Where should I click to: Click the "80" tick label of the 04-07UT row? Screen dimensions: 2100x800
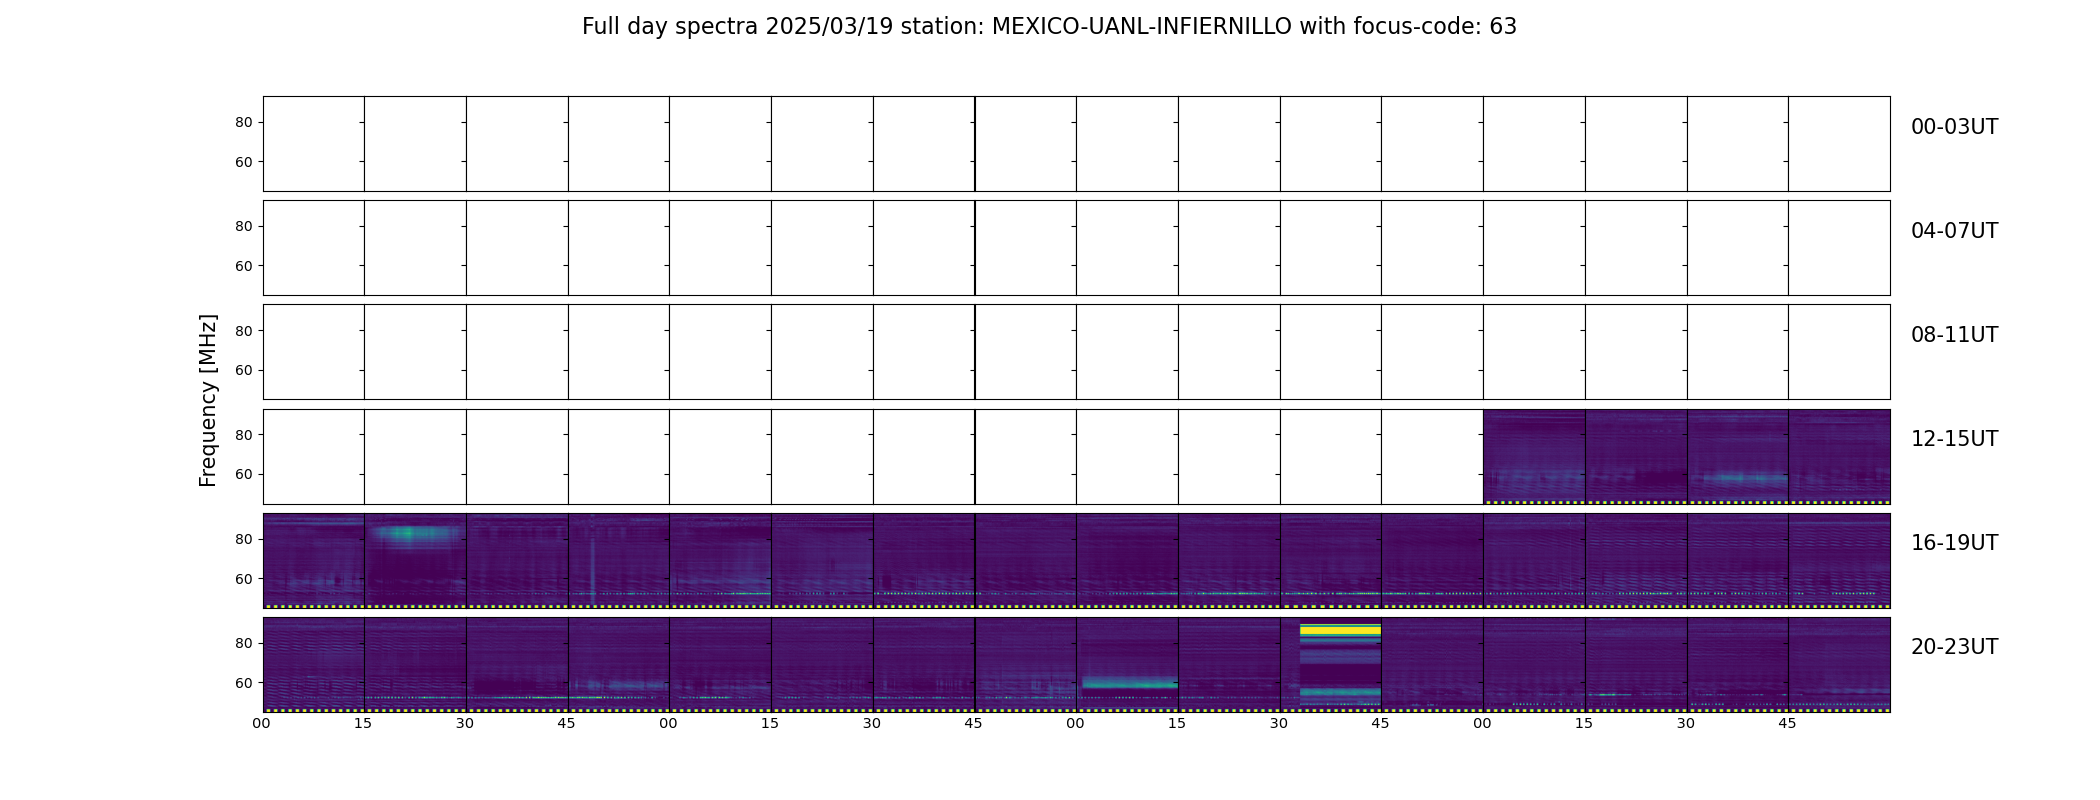[244, 227]
